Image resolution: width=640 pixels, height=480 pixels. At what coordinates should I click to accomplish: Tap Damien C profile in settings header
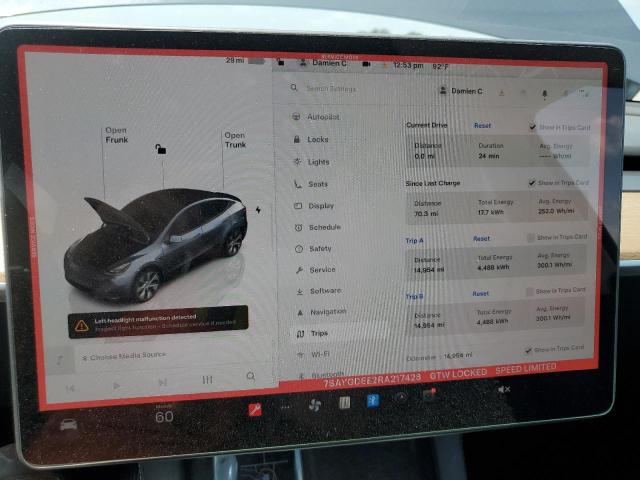(x=461, y=91)
